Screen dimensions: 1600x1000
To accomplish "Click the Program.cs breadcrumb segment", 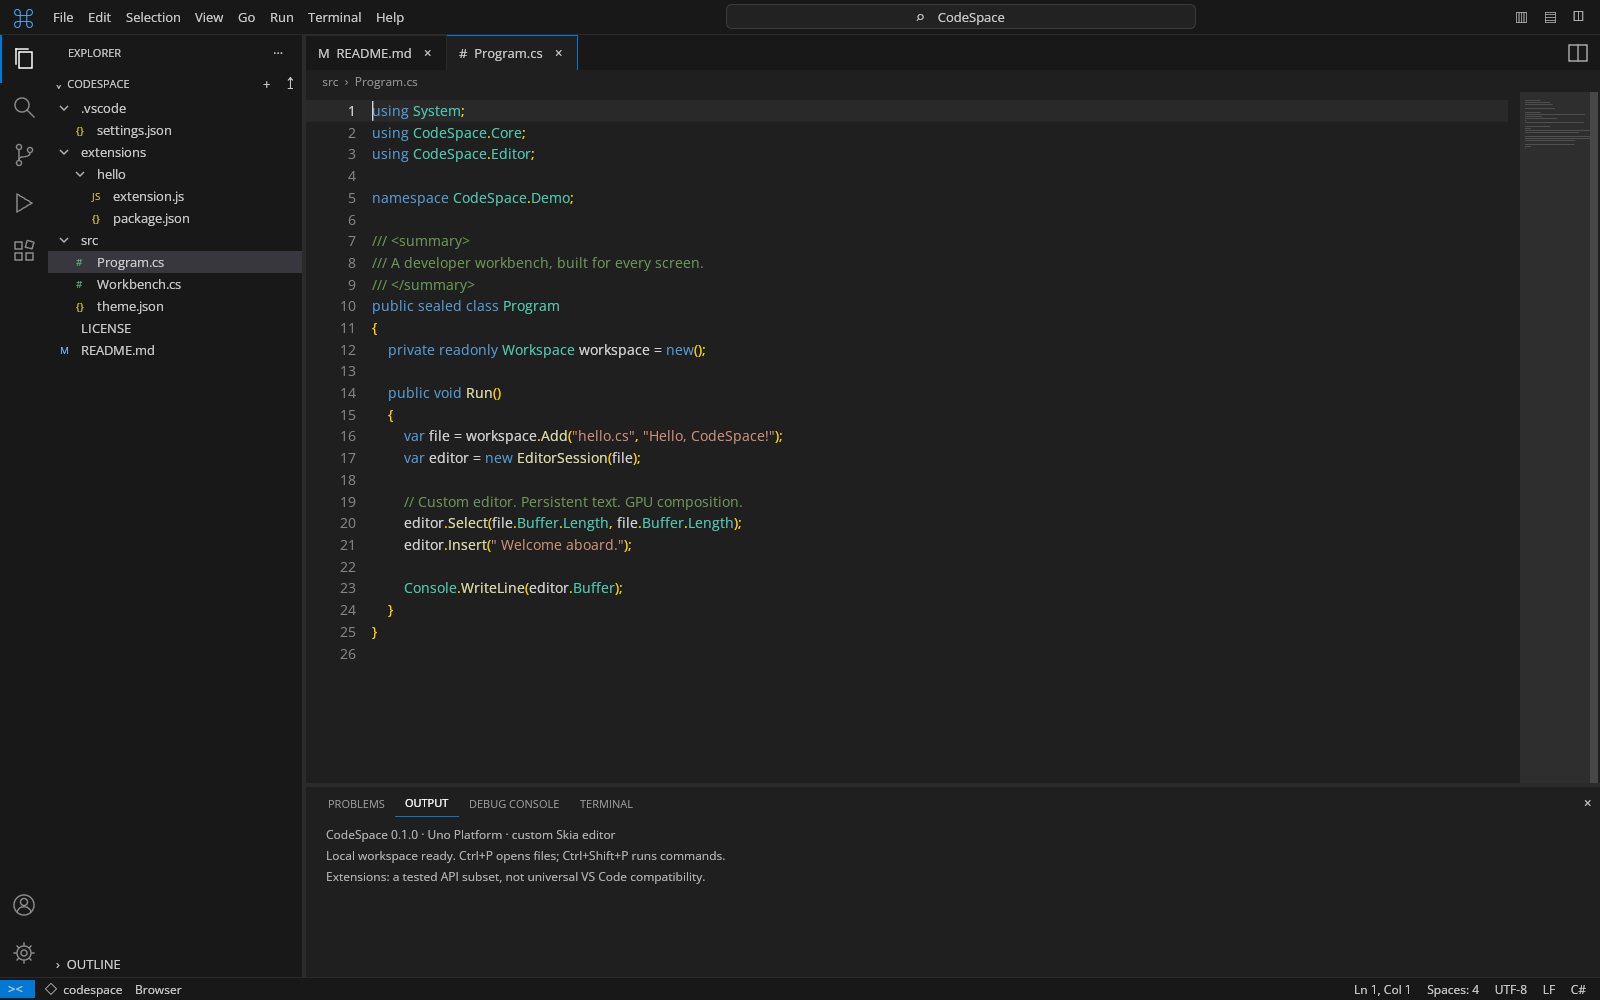I will (386, 82).
